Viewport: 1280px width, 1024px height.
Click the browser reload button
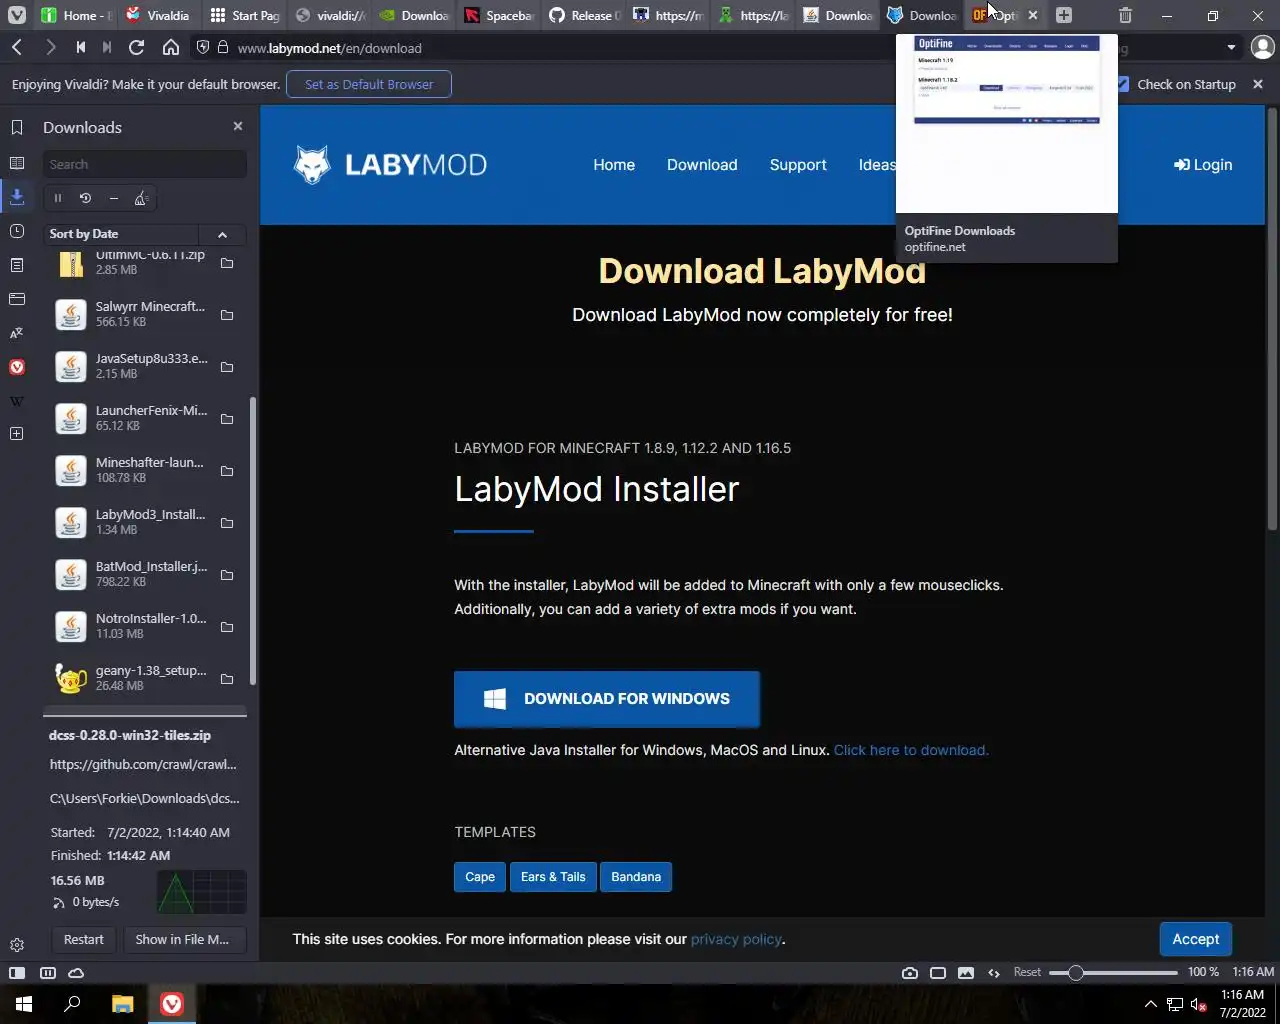137,47
